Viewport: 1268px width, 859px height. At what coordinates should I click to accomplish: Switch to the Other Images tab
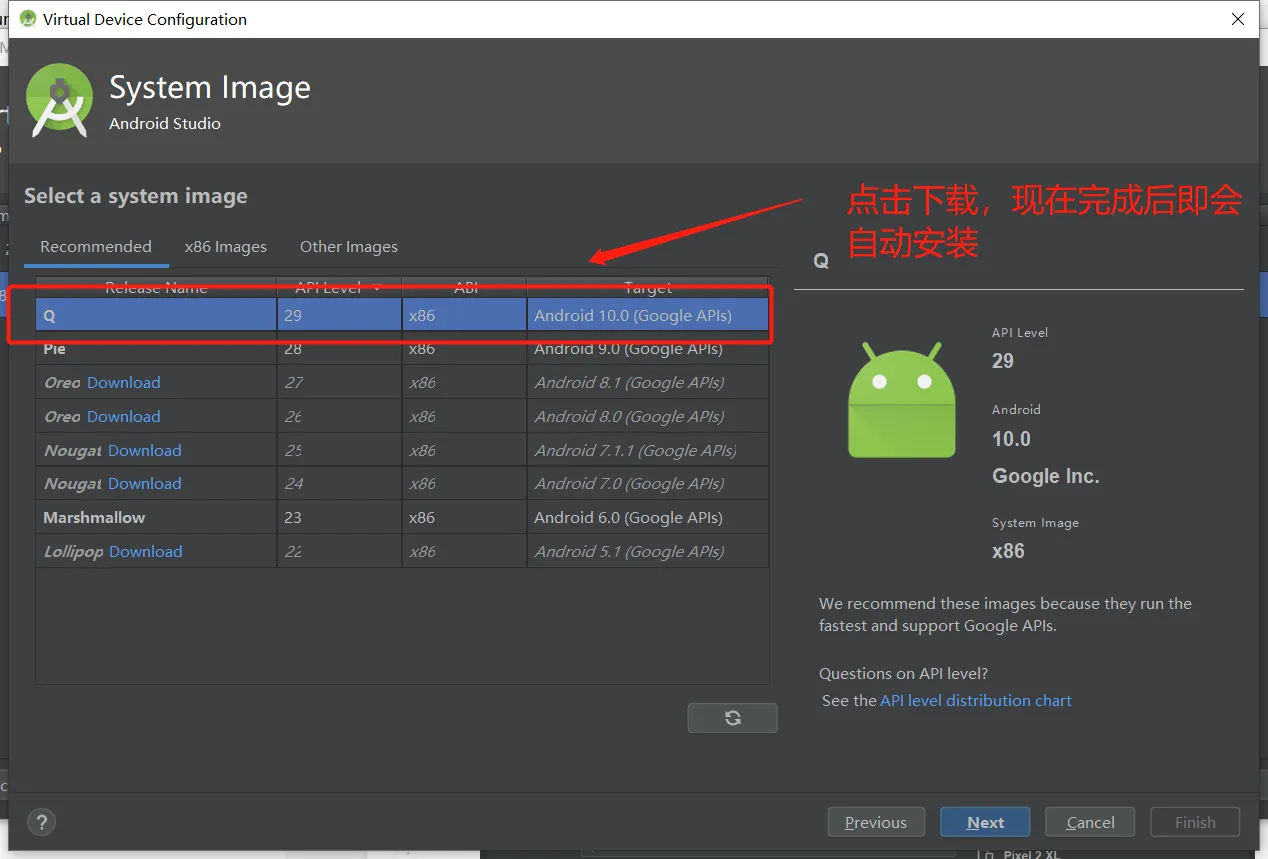349,247
